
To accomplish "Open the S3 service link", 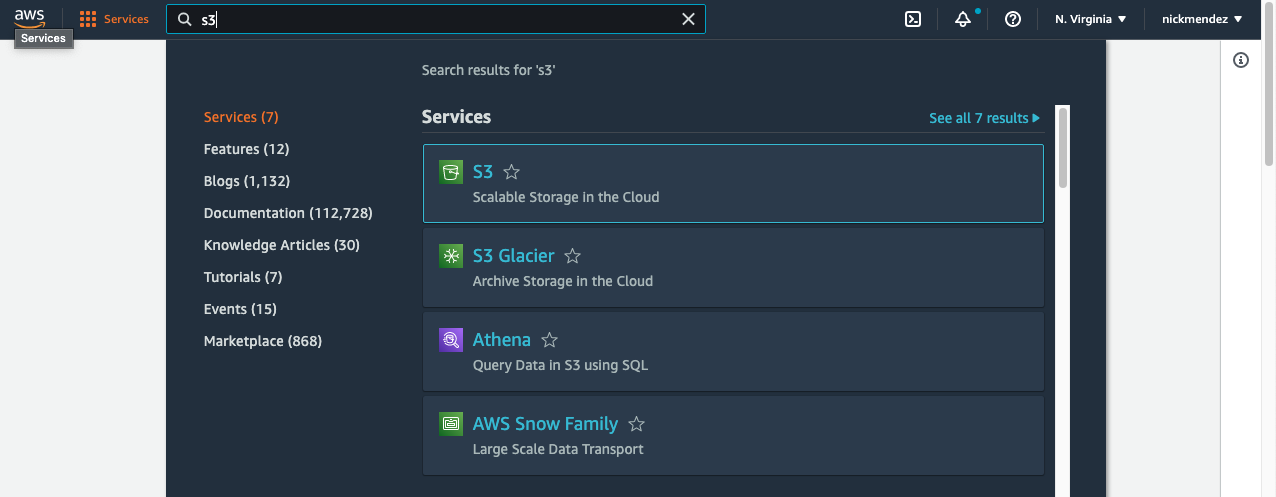I will coord(483,172).
